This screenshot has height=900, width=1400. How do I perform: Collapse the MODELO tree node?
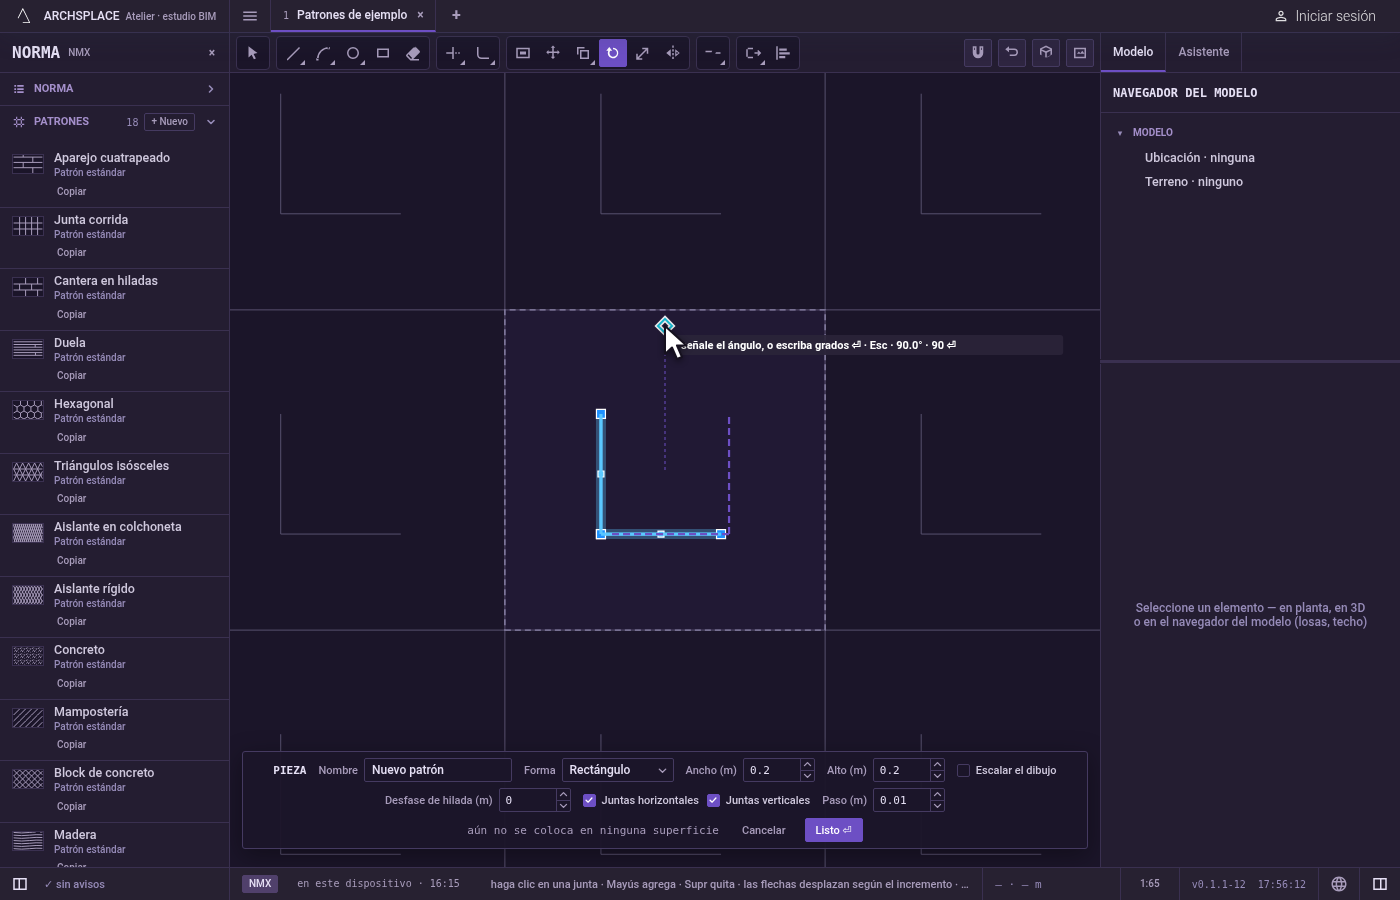pyautogui.click(x=1120, y=133)
